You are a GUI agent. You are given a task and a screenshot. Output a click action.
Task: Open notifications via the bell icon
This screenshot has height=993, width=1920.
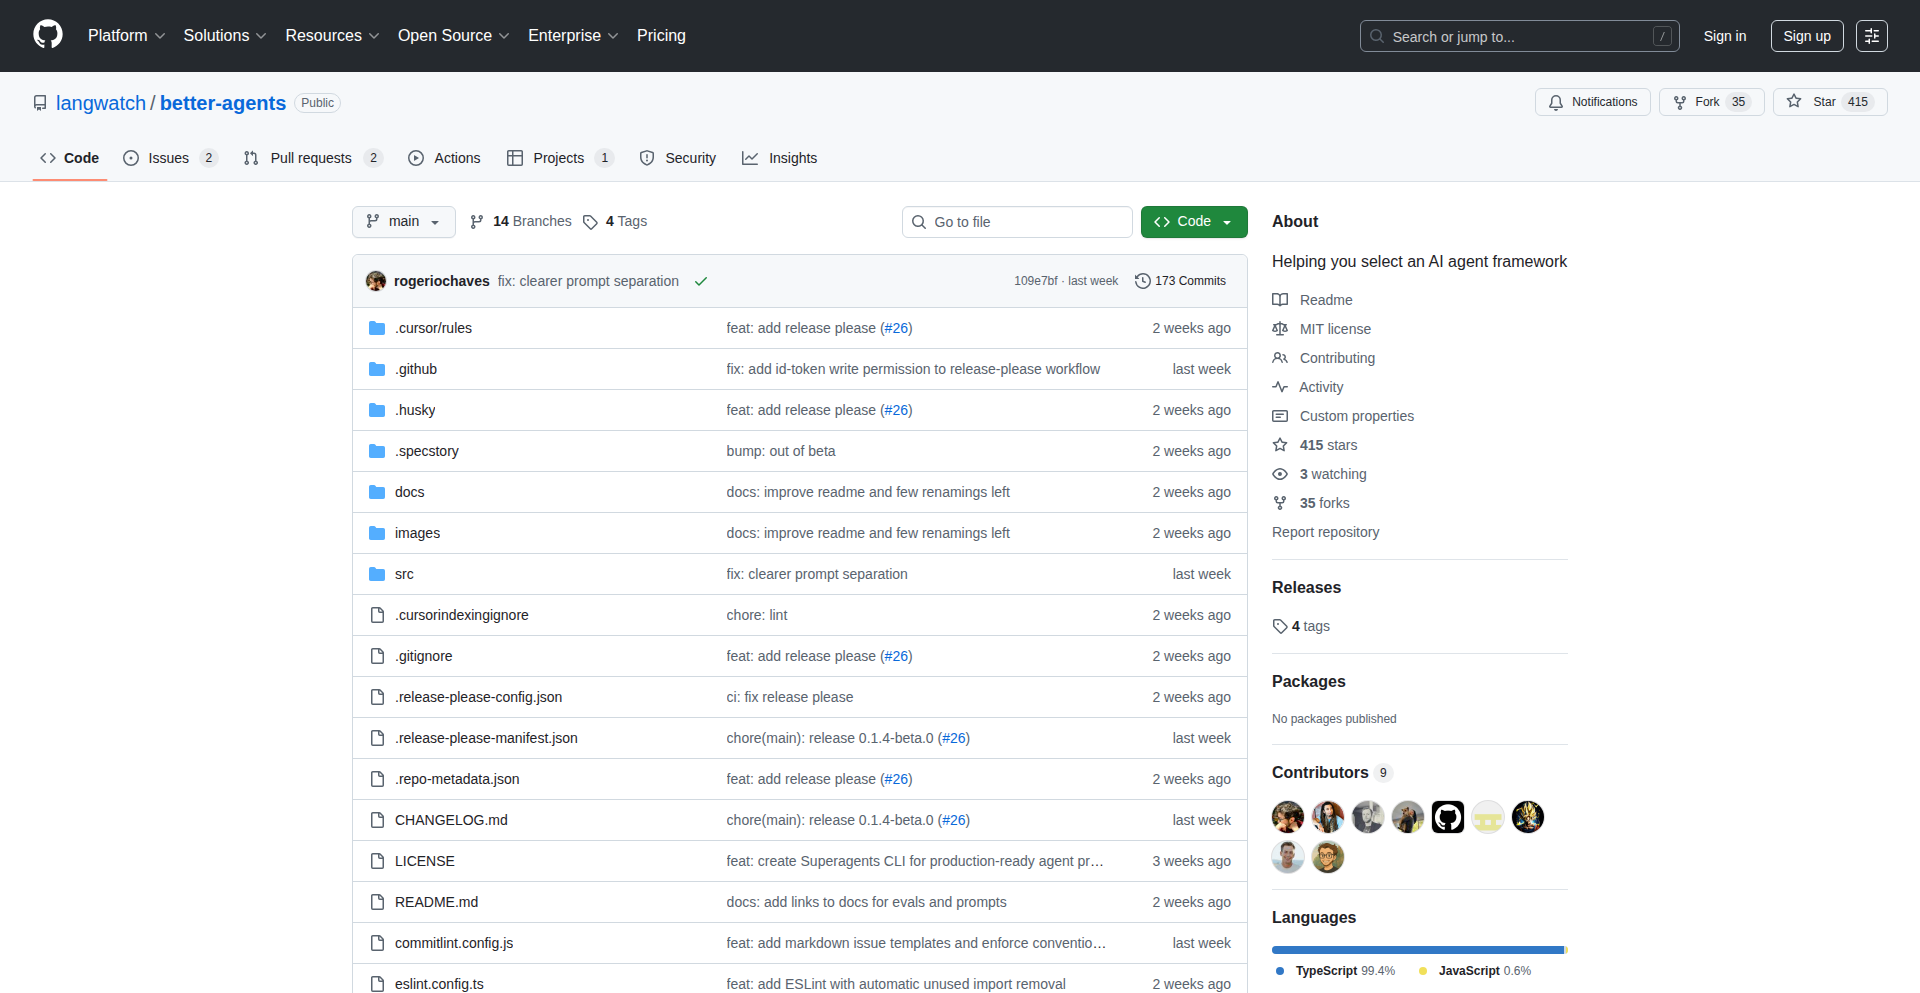[1556, 102]
